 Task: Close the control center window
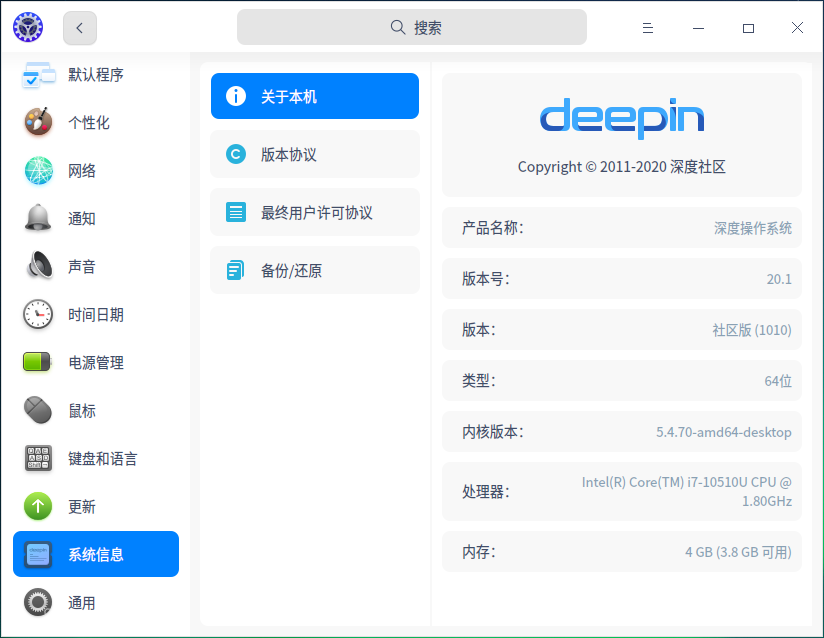click(797, 27)
